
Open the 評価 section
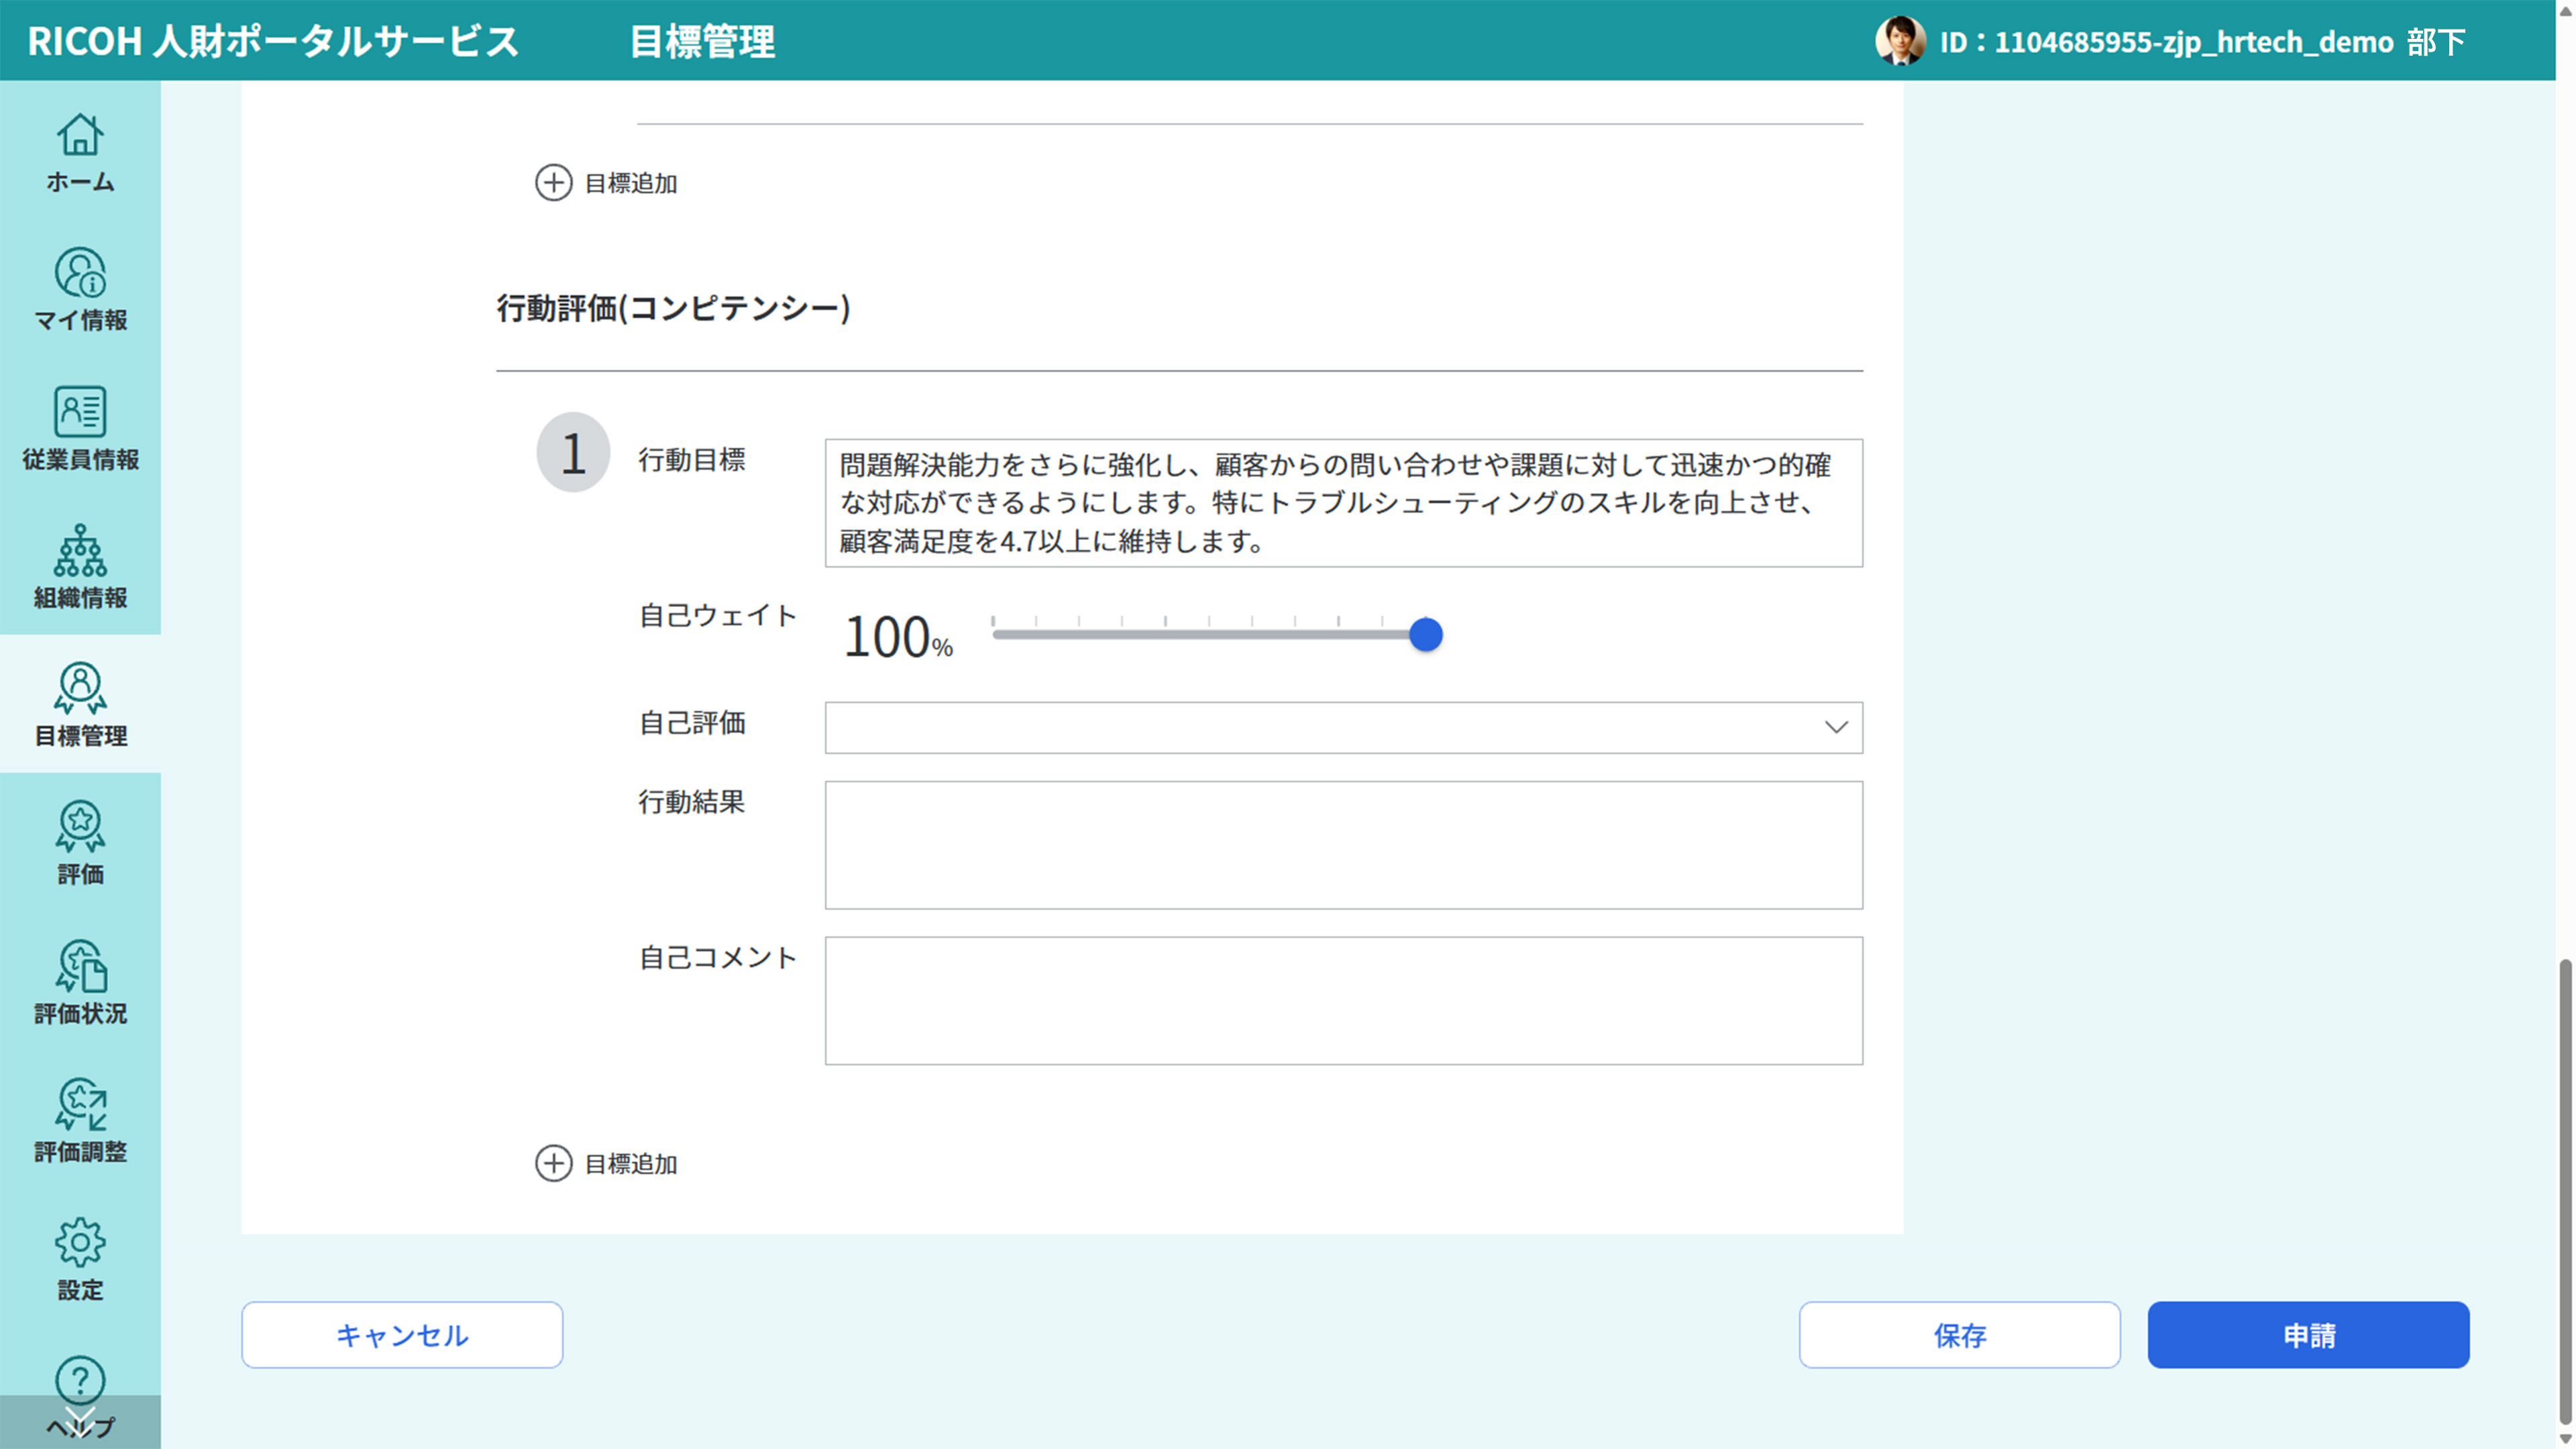tap(80, 845)
